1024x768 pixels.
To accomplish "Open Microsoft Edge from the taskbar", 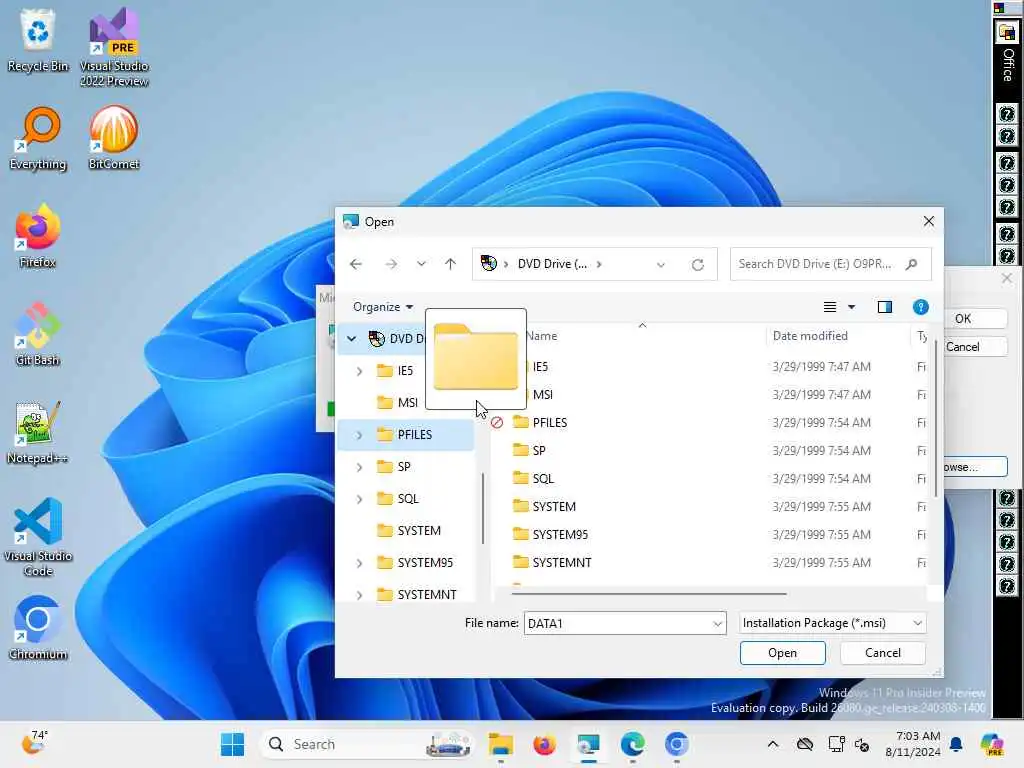I will pos(632,744).
